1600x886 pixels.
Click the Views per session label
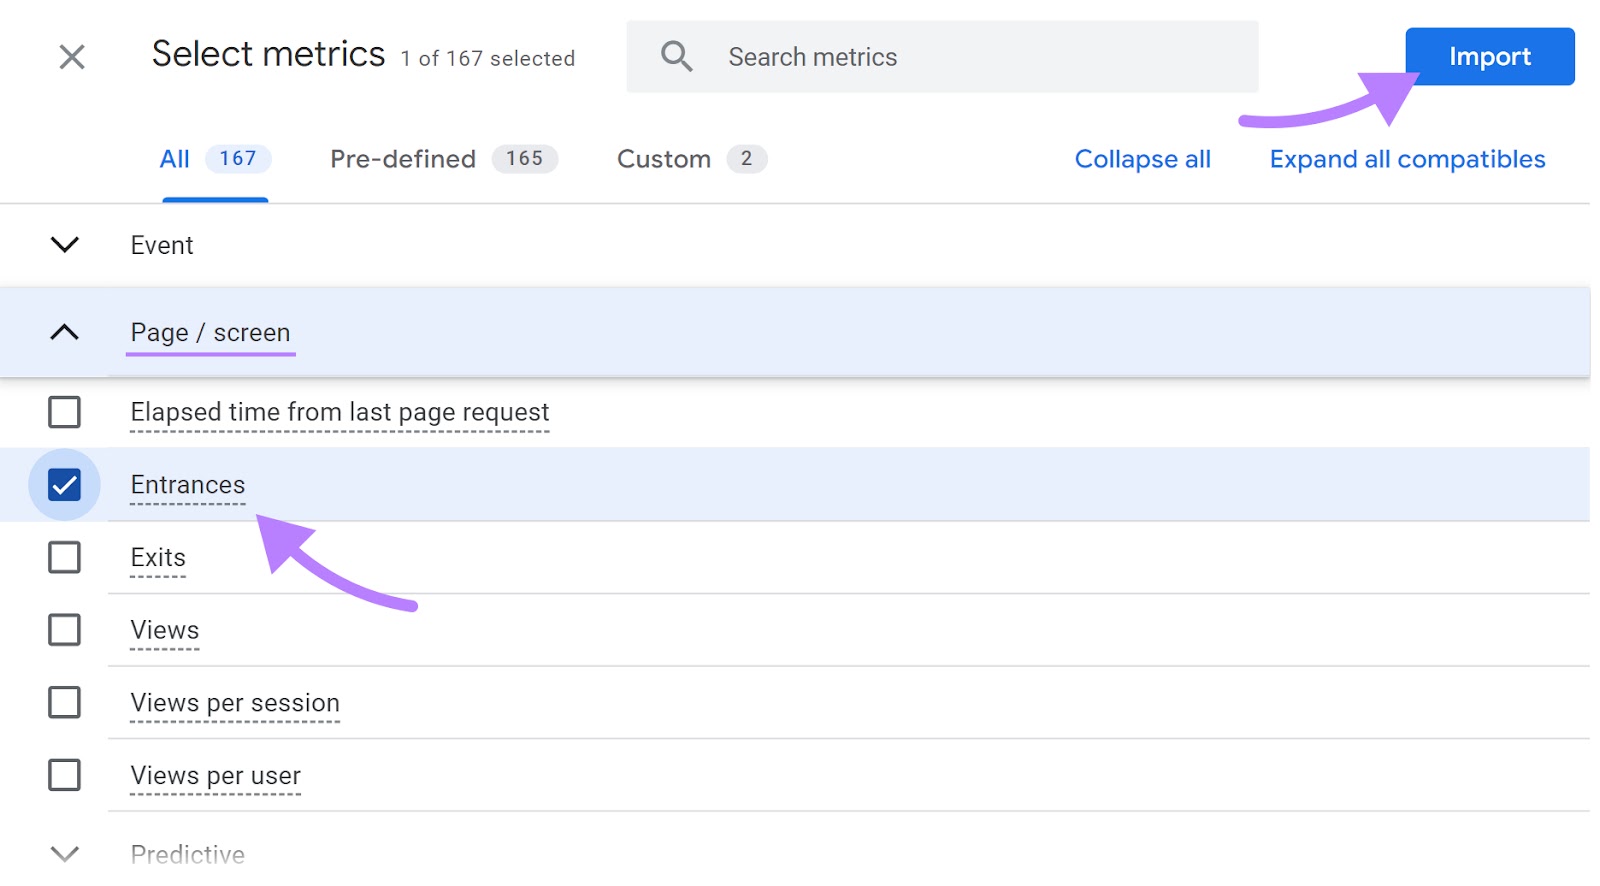235,703
